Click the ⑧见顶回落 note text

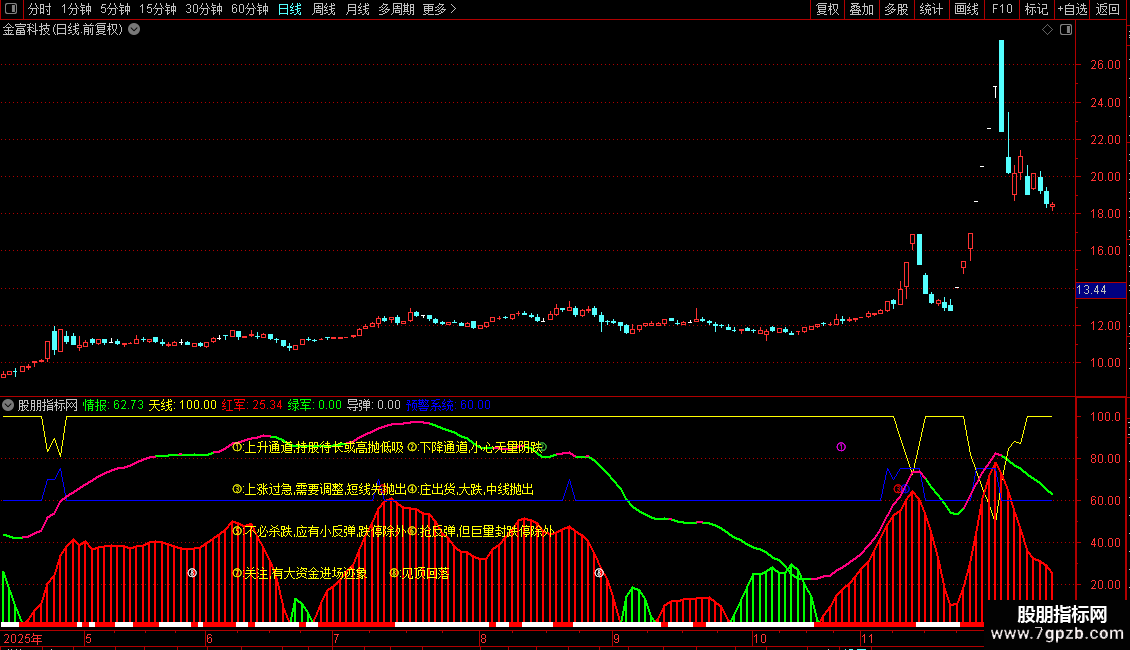(x=419, y=574)
